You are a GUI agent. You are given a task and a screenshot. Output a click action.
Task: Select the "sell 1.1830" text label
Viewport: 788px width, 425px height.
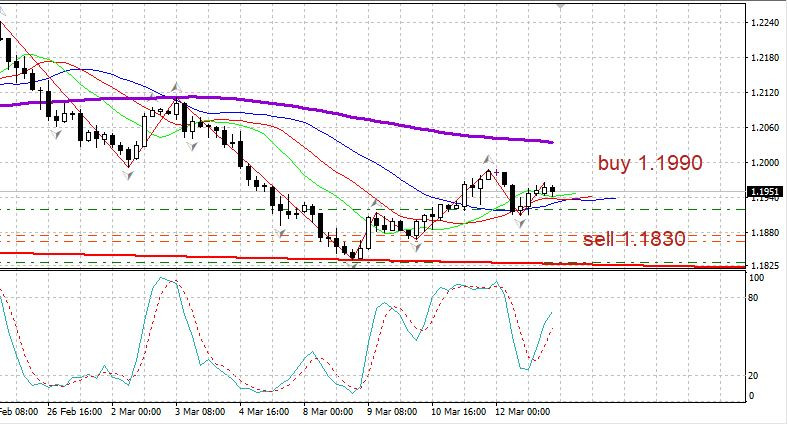point(634,239)
